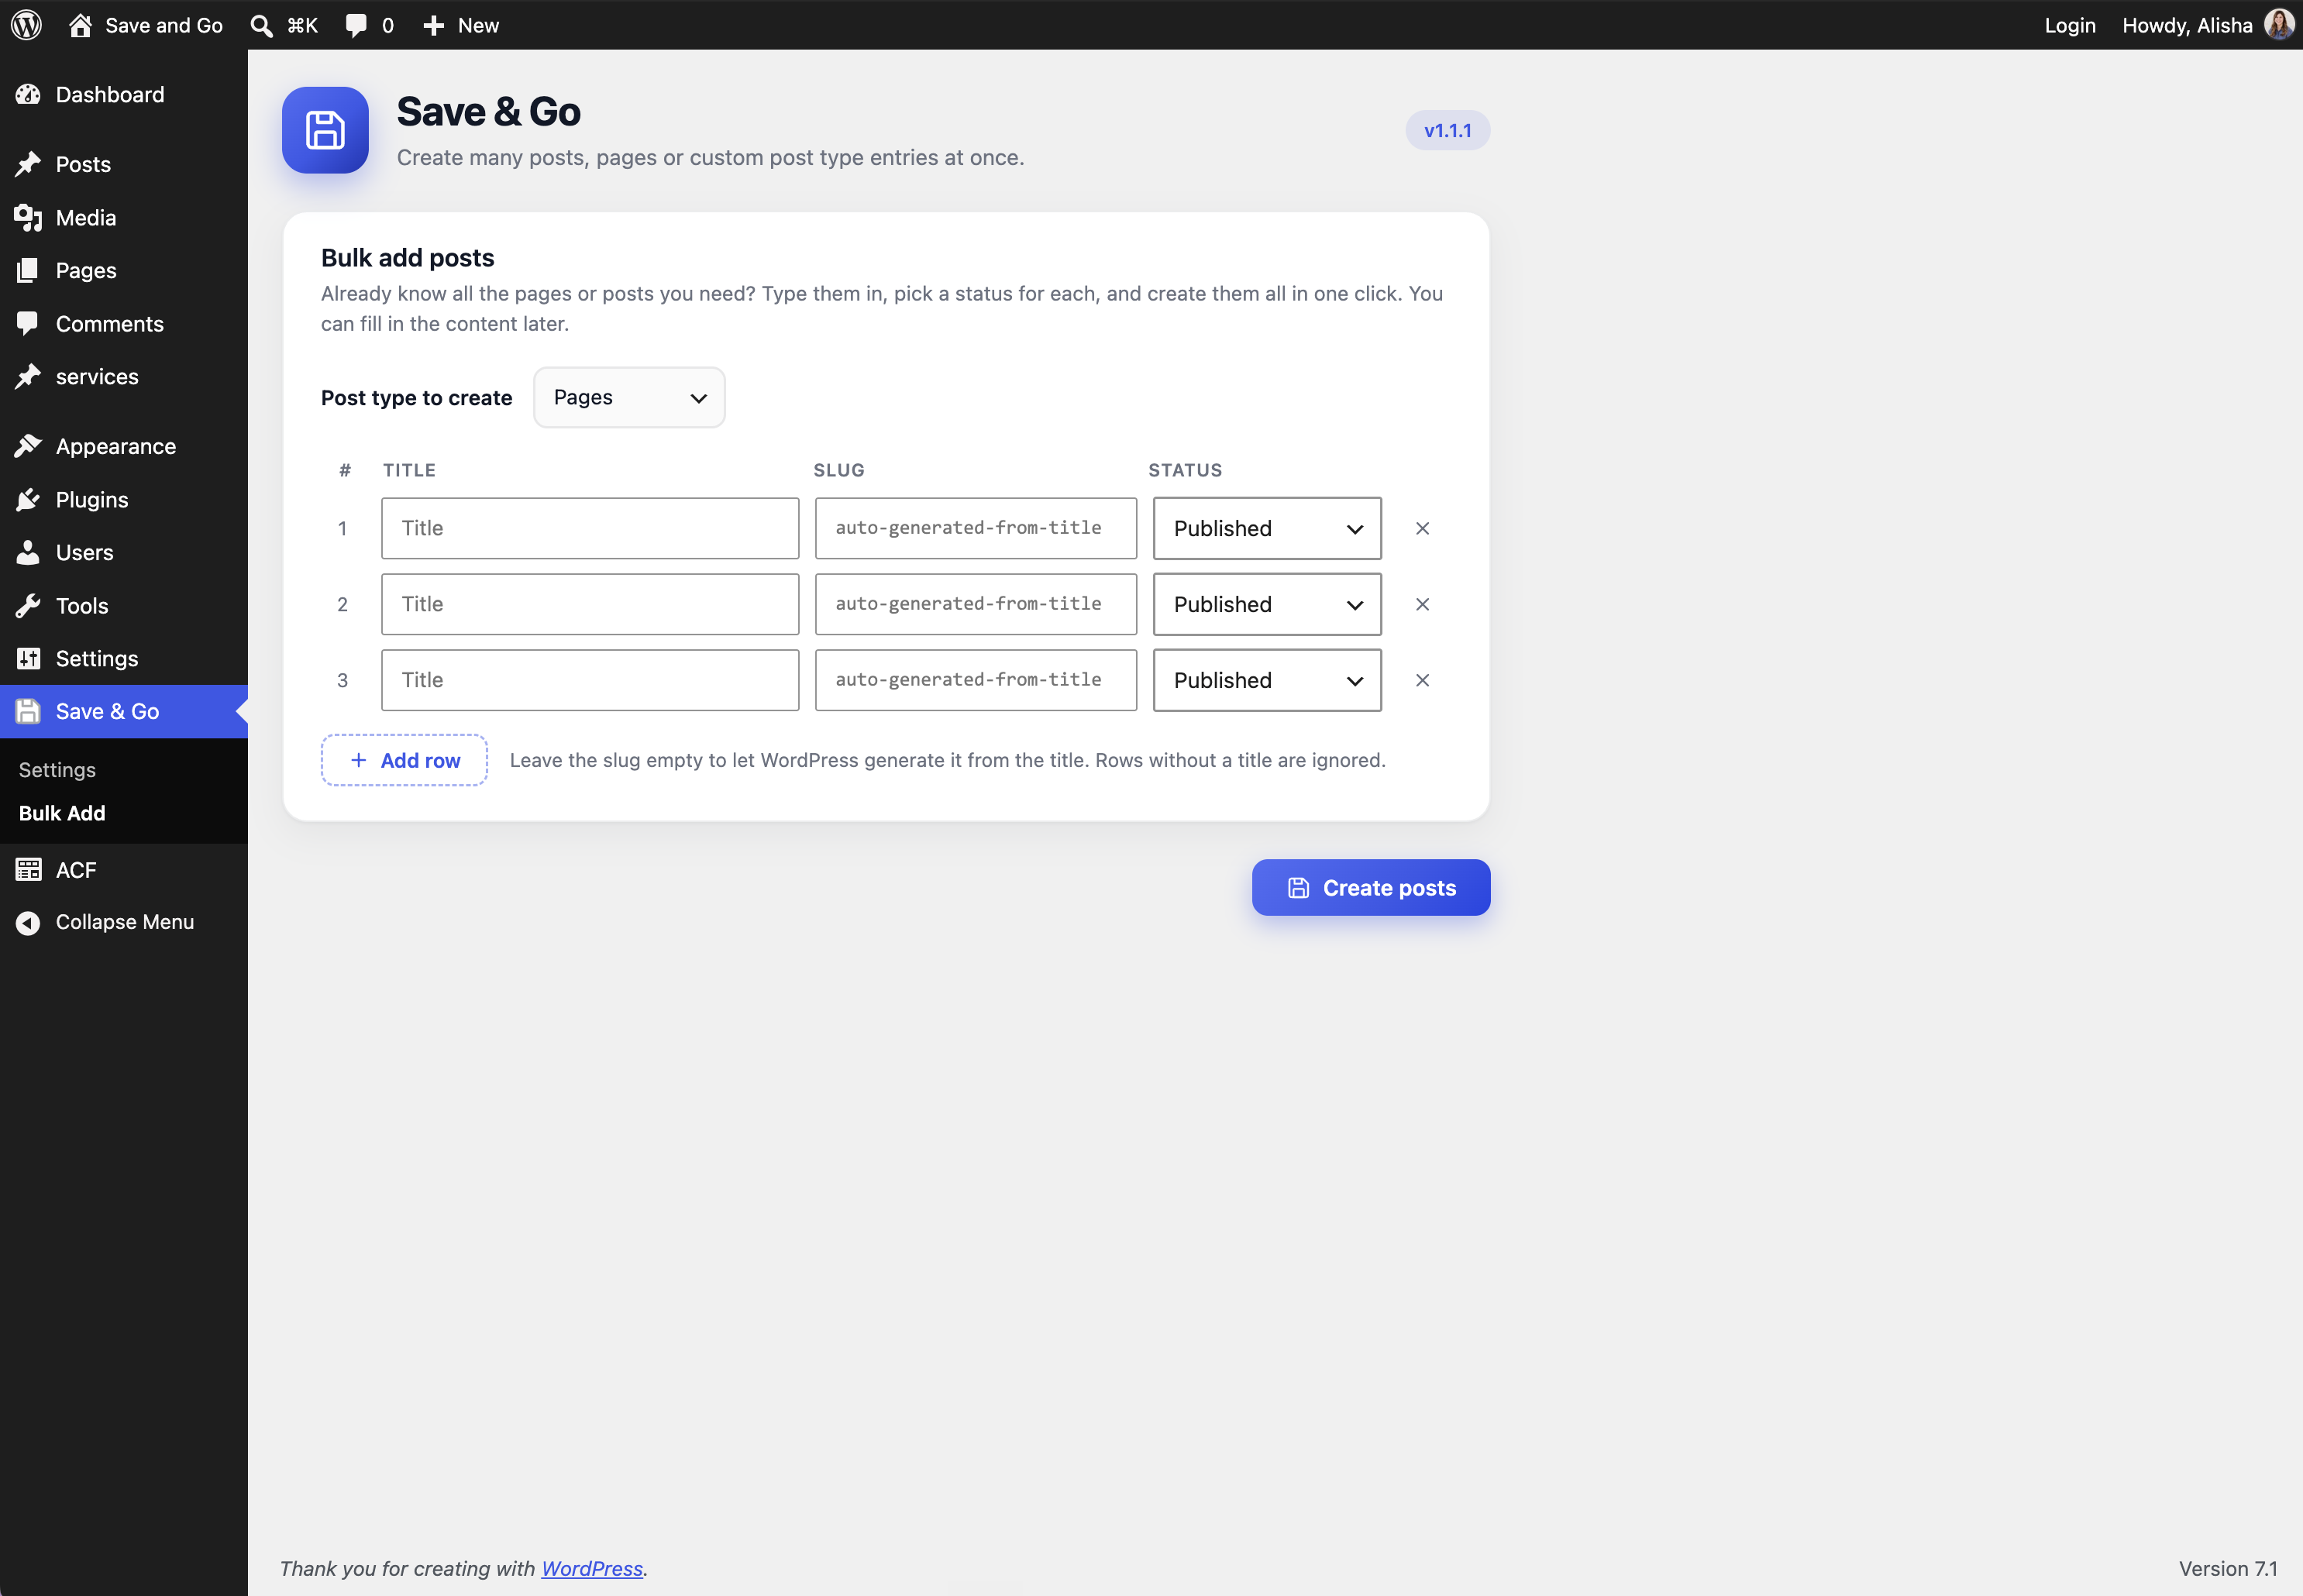
Task: Click the ACF icon in sidebar
Action: point(28,870)
